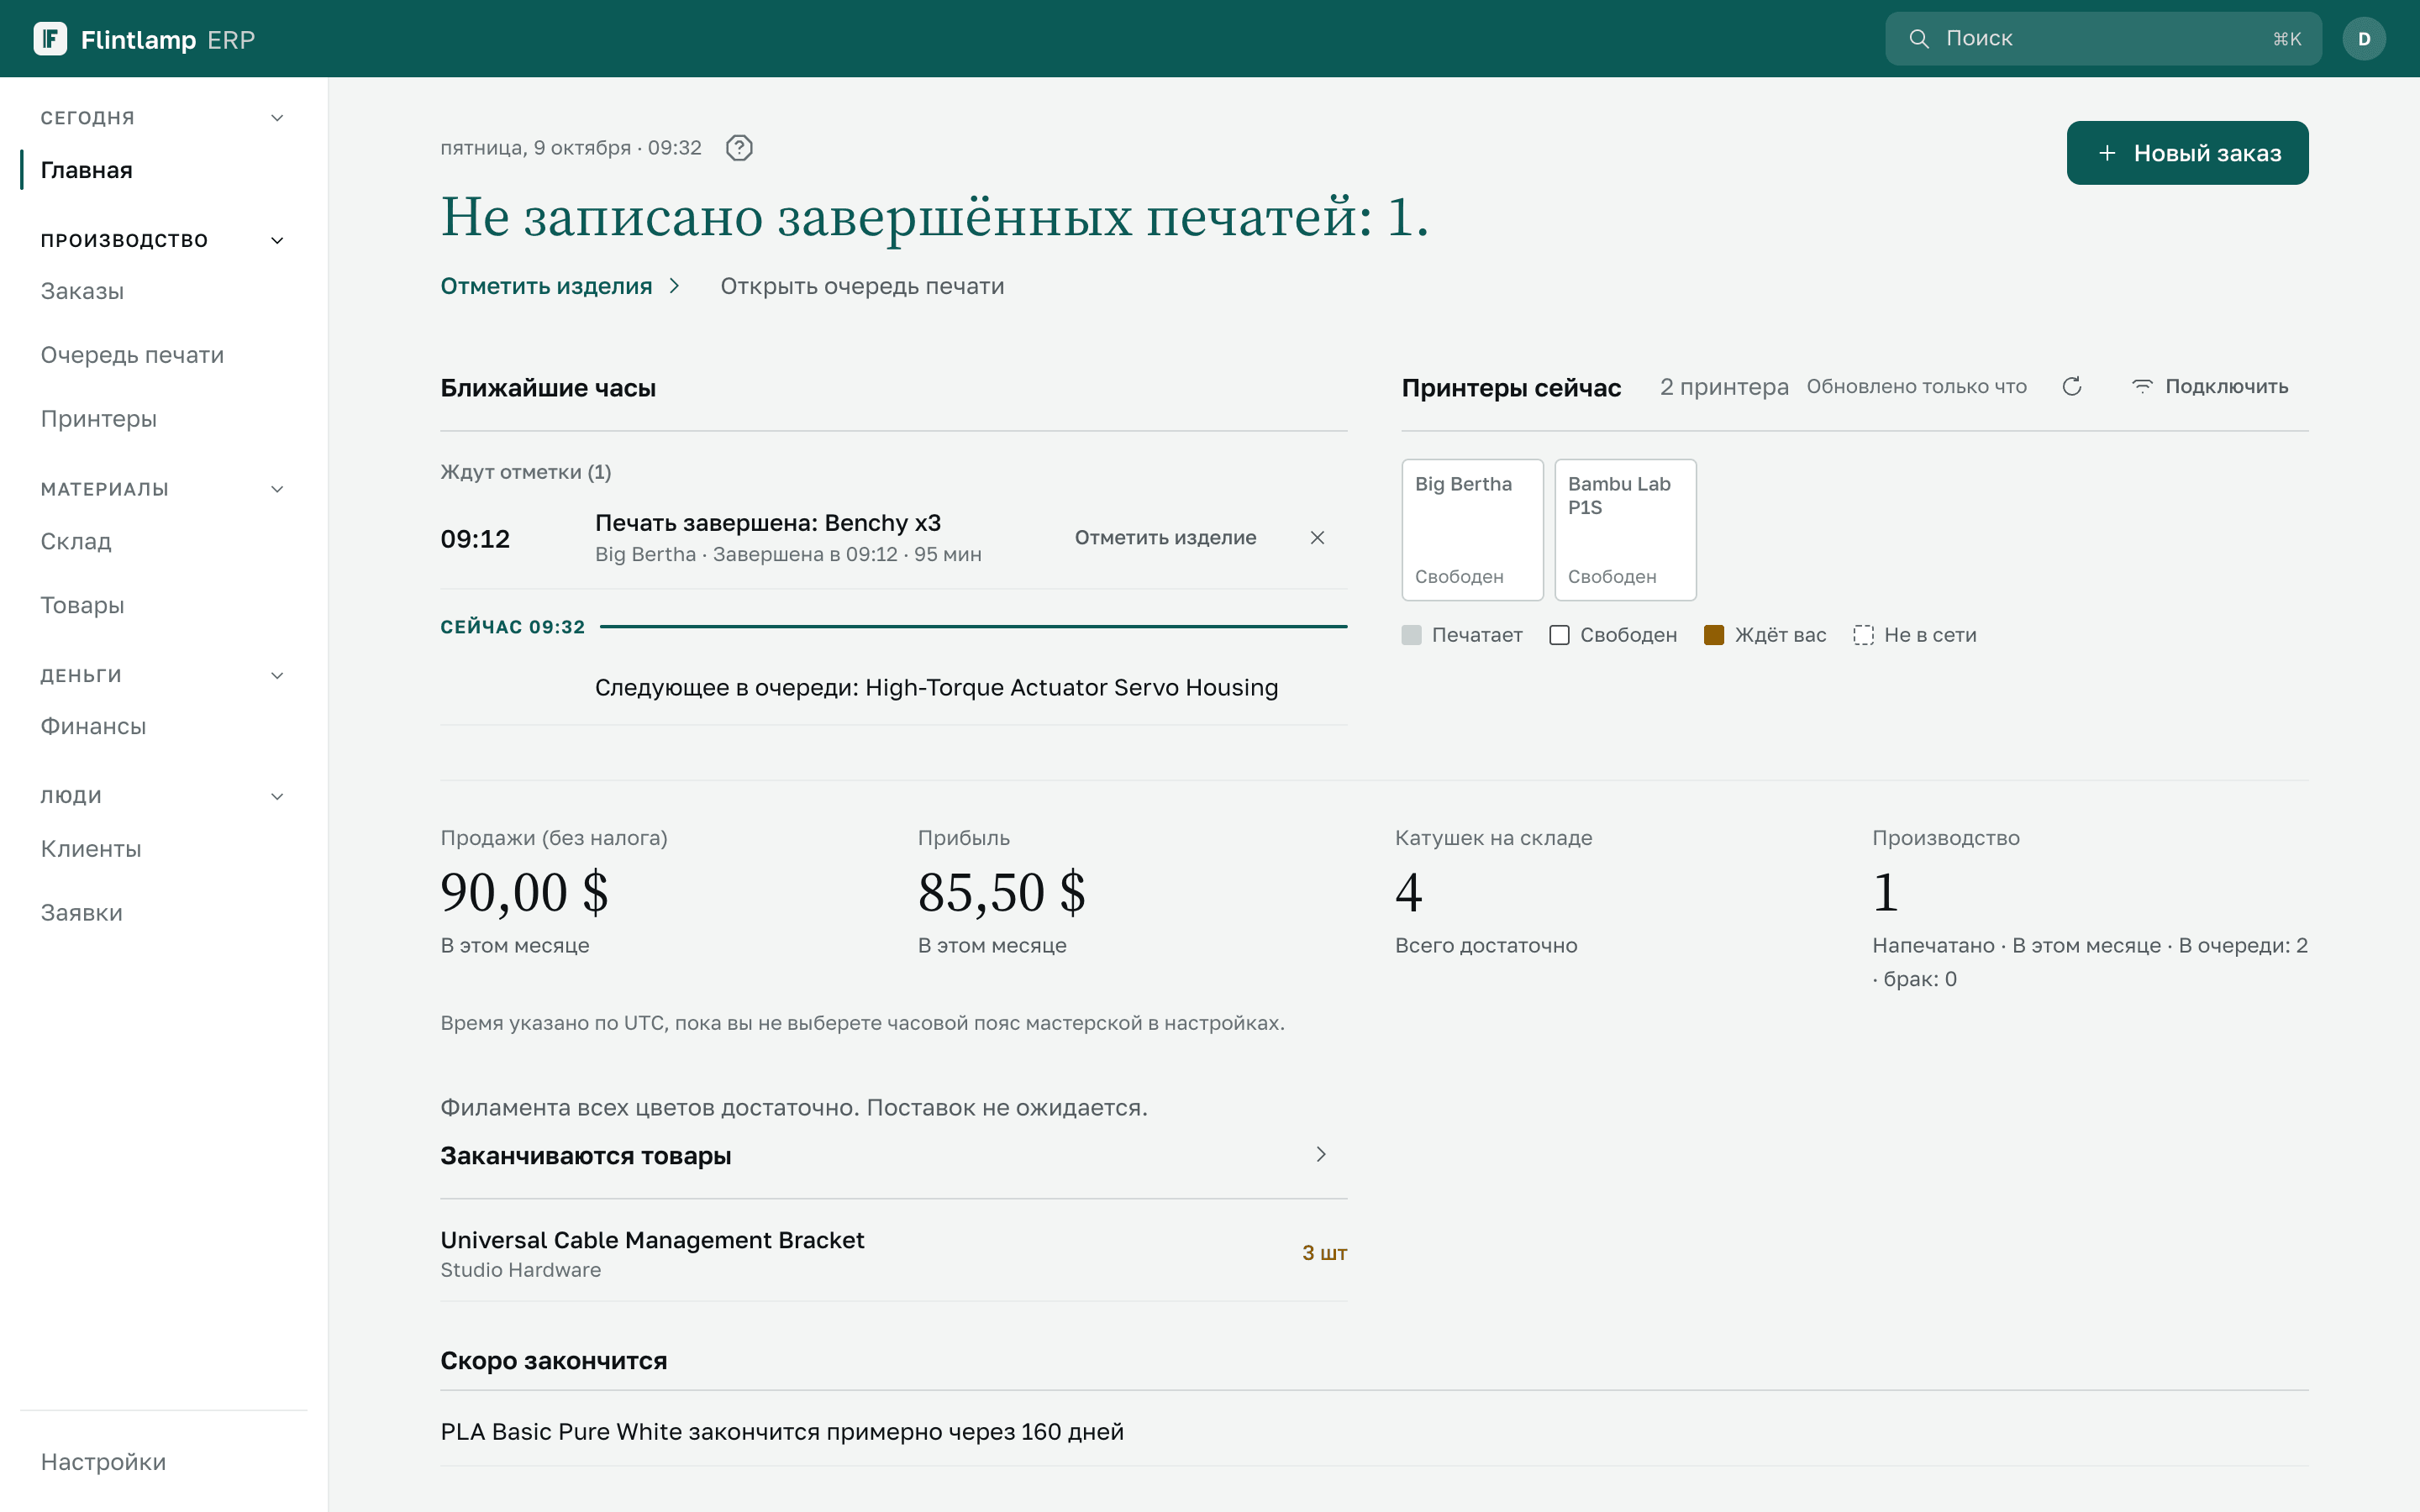Toggle the Свободен legend box
The image size is (2420, 1512).
pos(1559,635)
